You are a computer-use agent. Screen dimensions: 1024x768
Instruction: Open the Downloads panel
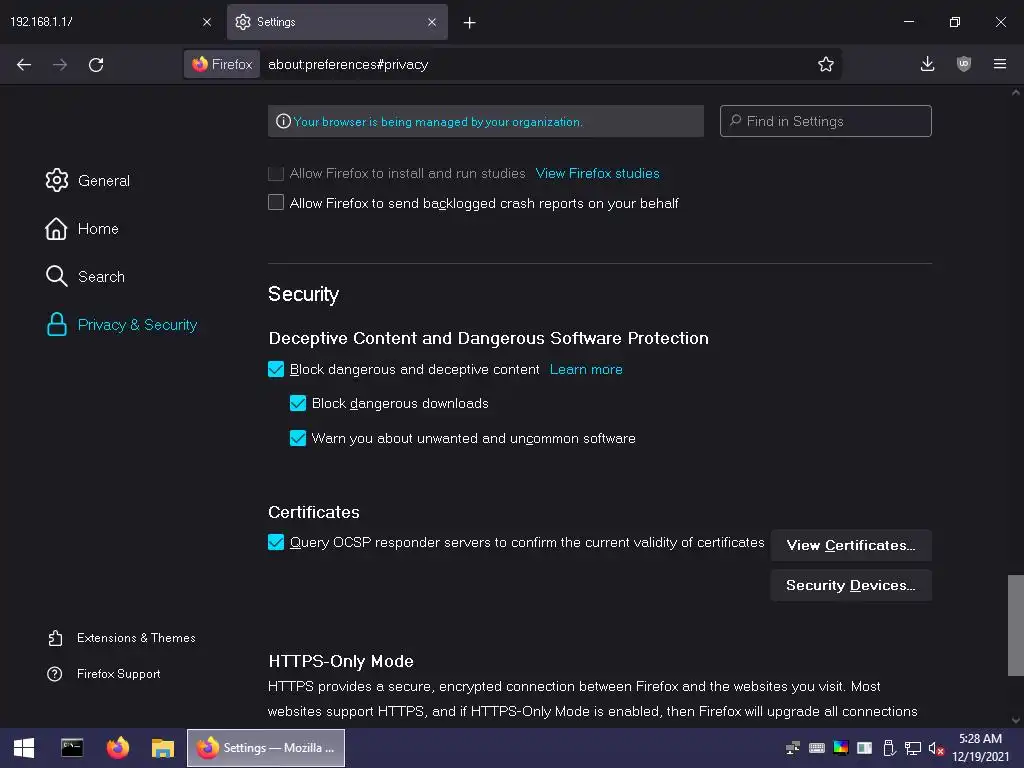coord(927,64)
